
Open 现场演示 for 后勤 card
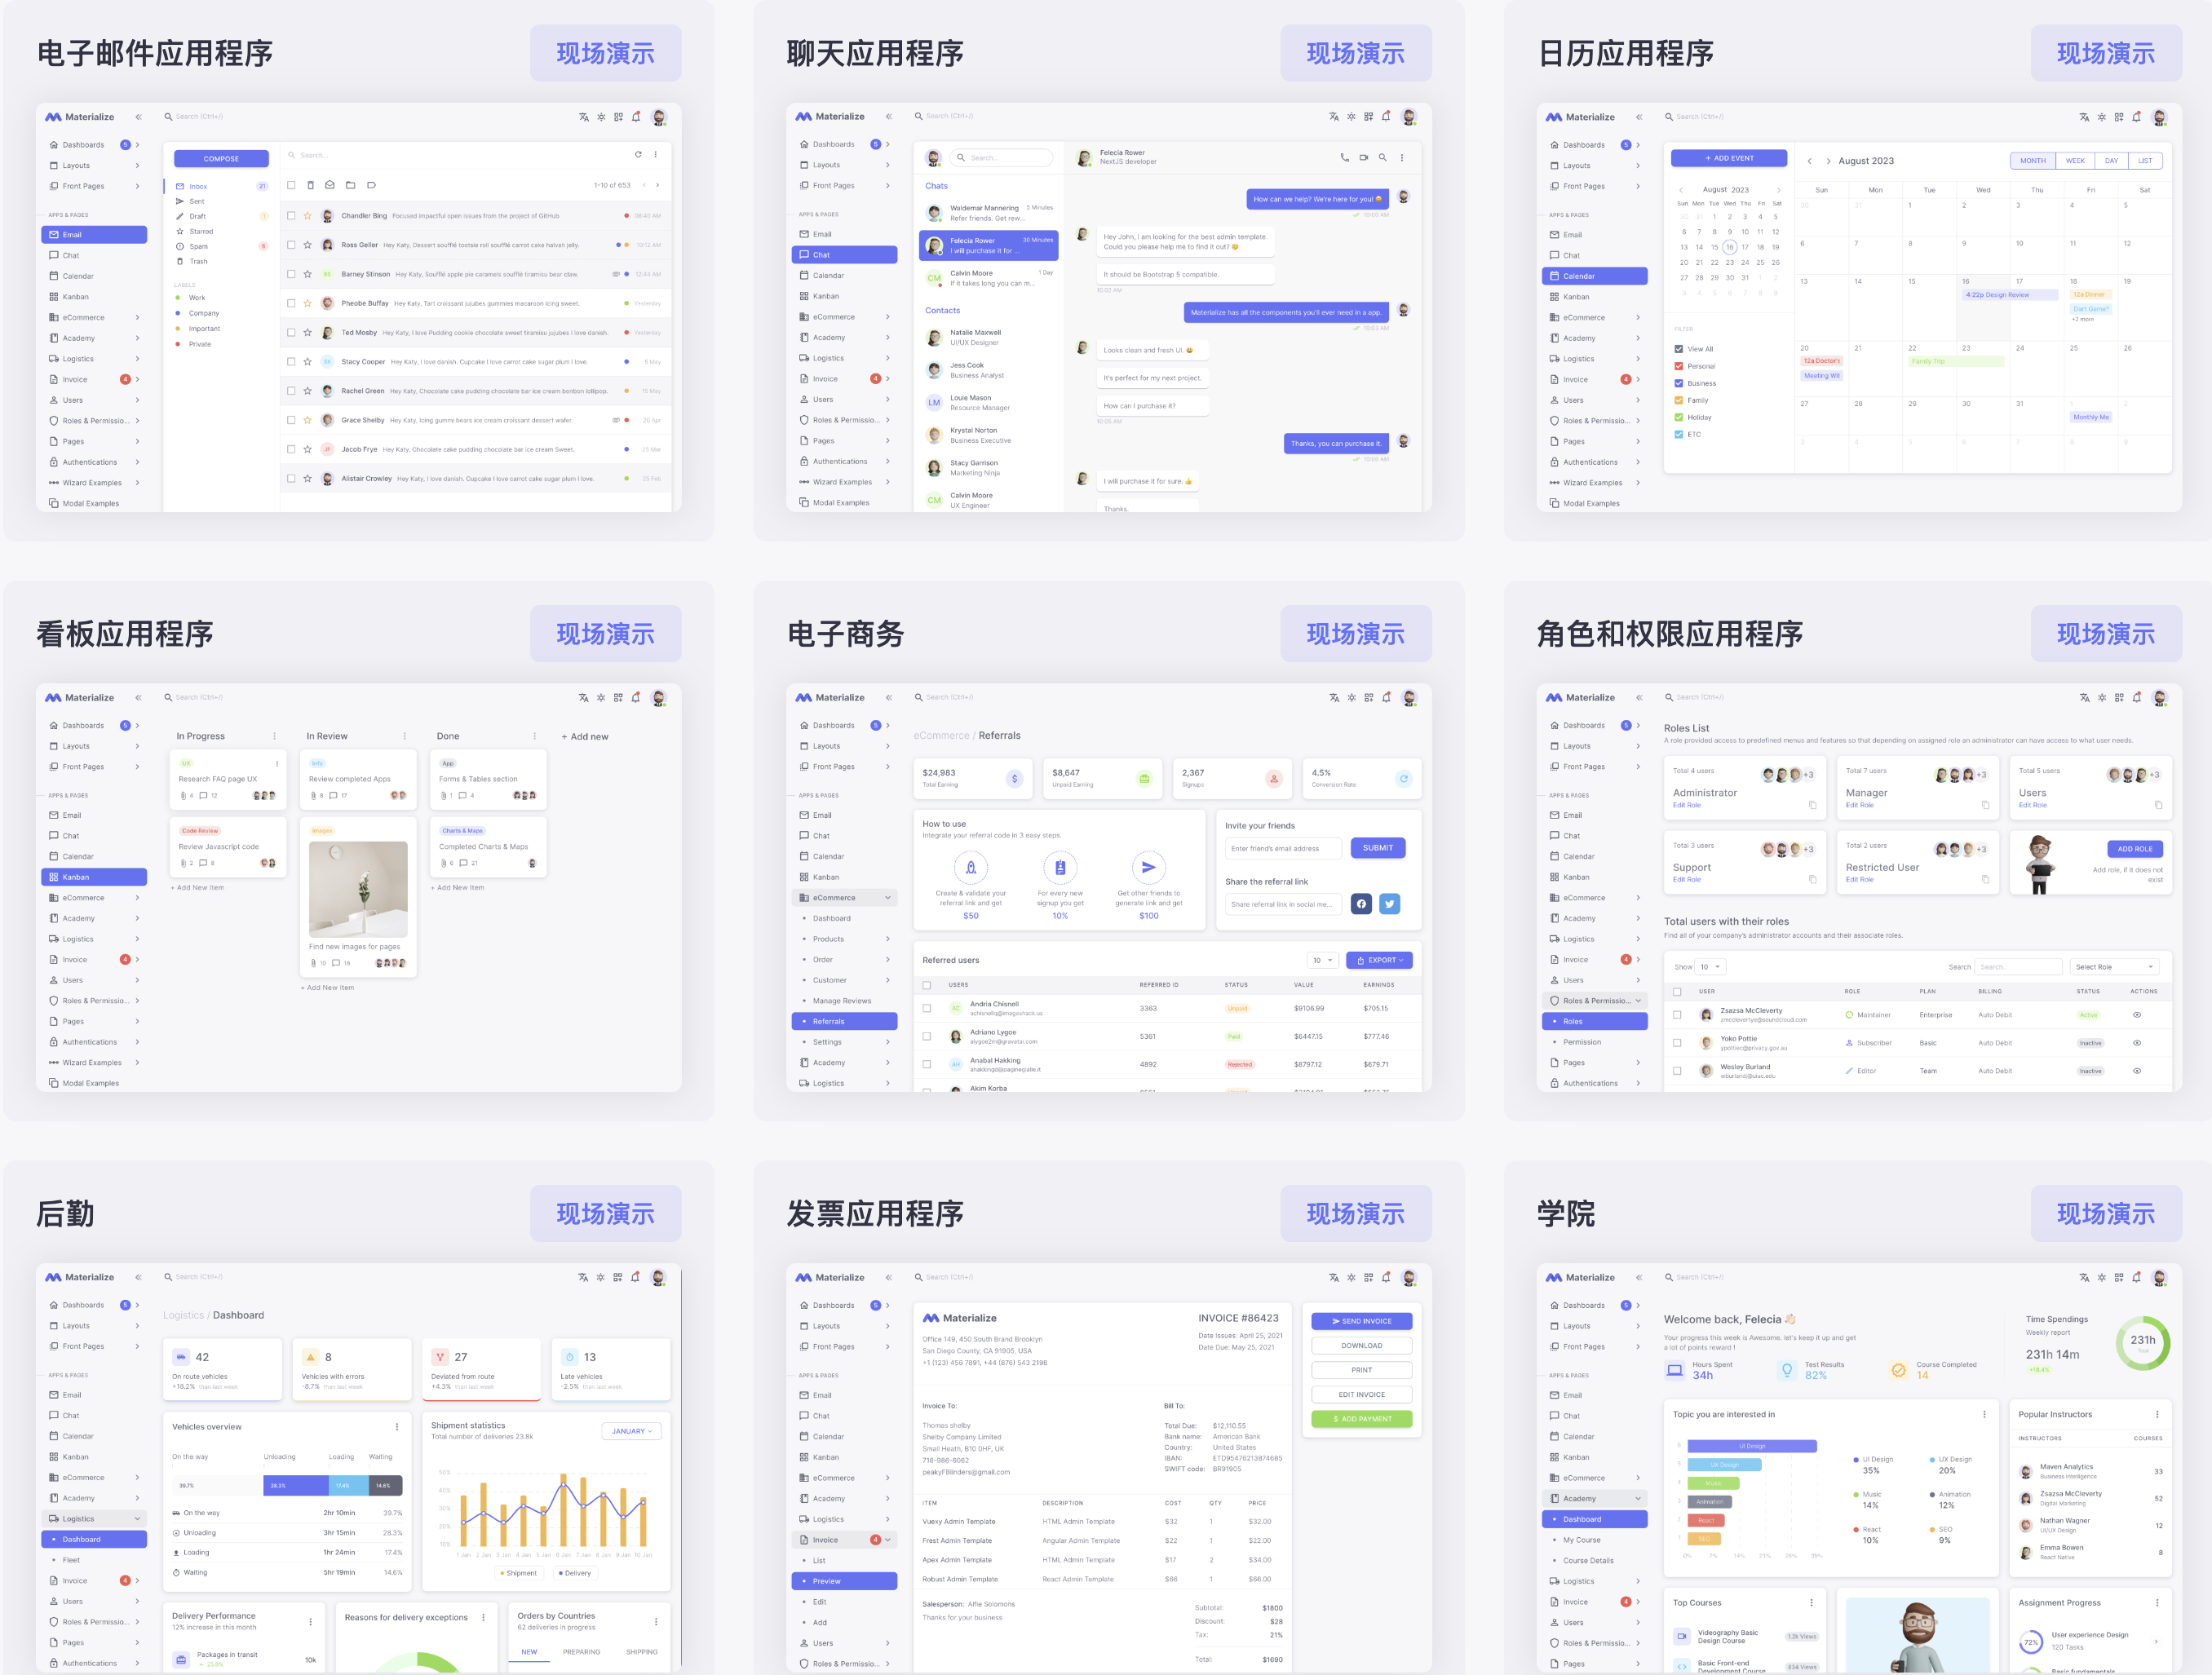[x=605, y=1213]
